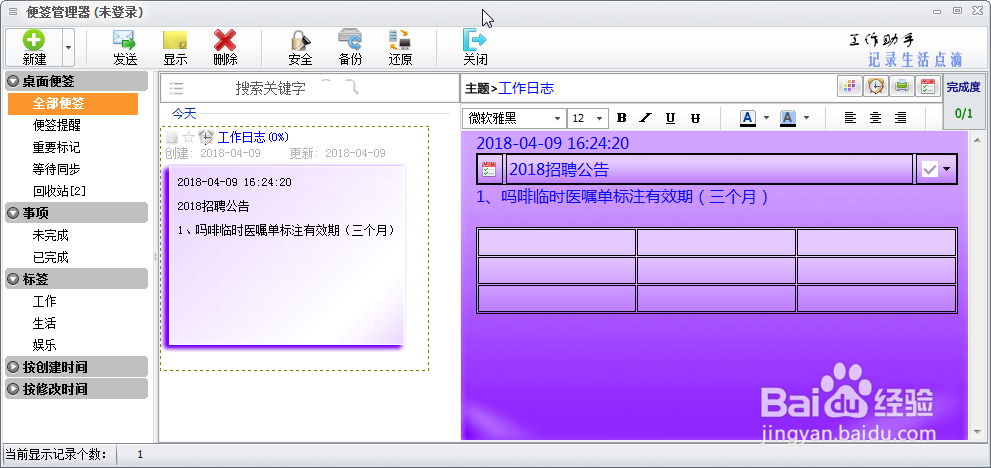This screenshot has width=991, height=468.
Task: Apply the text highlight color A button
Action: pos(787,118)
